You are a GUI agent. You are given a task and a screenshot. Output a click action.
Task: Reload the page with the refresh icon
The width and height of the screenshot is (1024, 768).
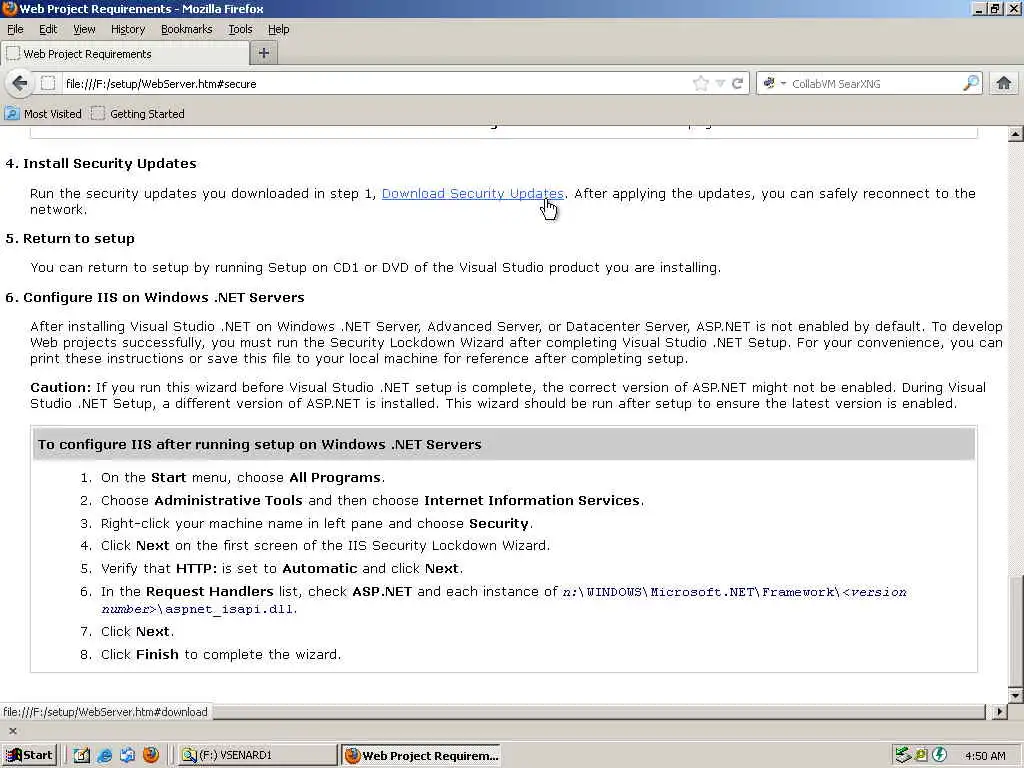pos(737,84)
